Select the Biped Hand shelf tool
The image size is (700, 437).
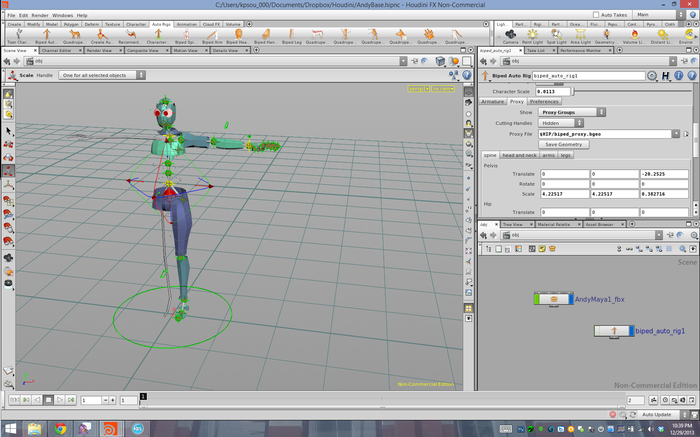tap(266, 36)
